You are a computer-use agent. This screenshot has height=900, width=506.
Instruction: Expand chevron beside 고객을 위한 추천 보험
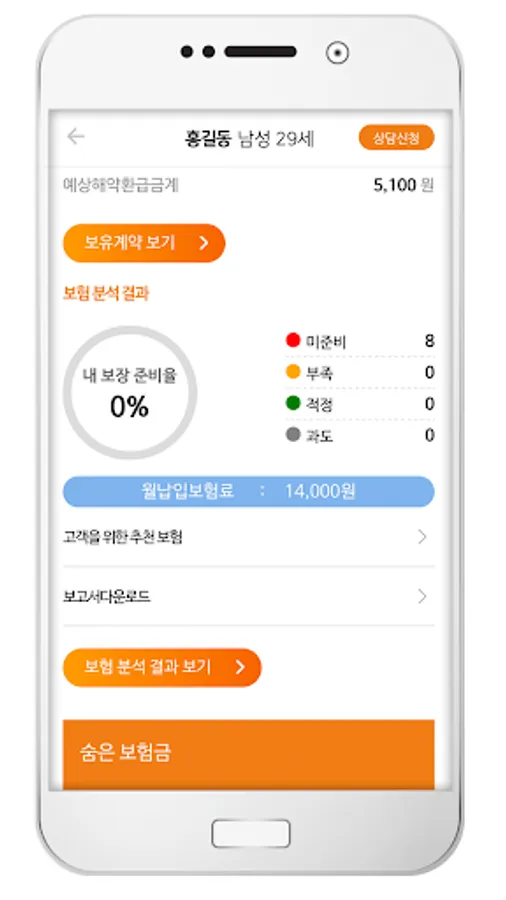click(x=423, y=537)
